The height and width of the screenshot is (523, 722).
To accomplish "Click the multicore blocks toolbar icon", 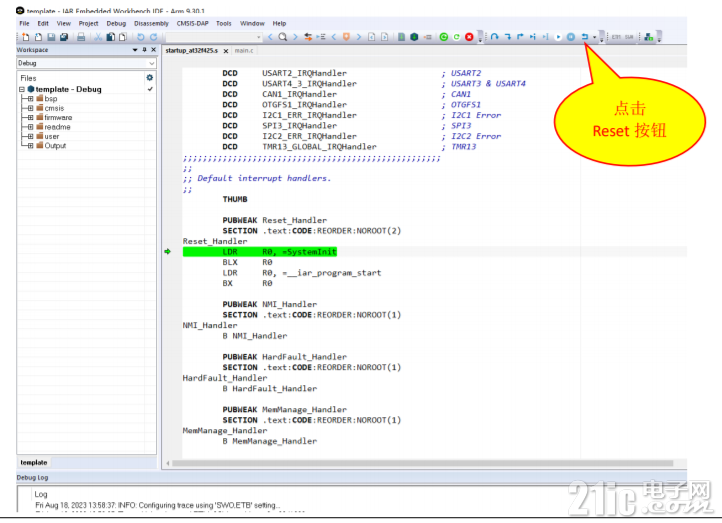I will click(x=649, y=37).
